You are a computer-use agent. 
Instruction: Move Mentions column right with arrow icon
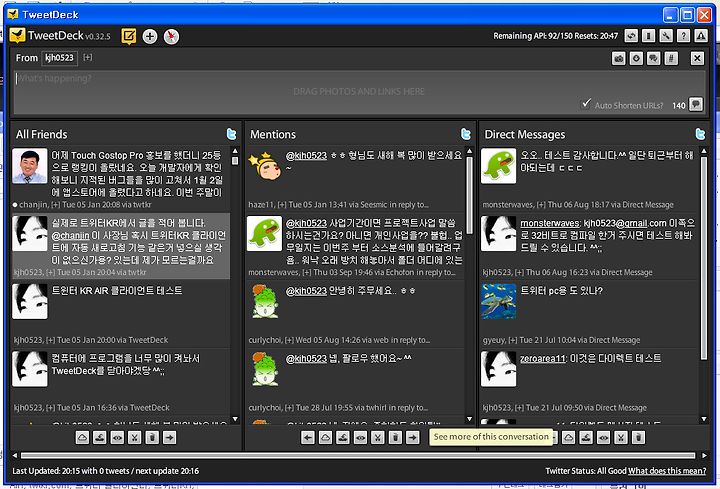(413, 438)
